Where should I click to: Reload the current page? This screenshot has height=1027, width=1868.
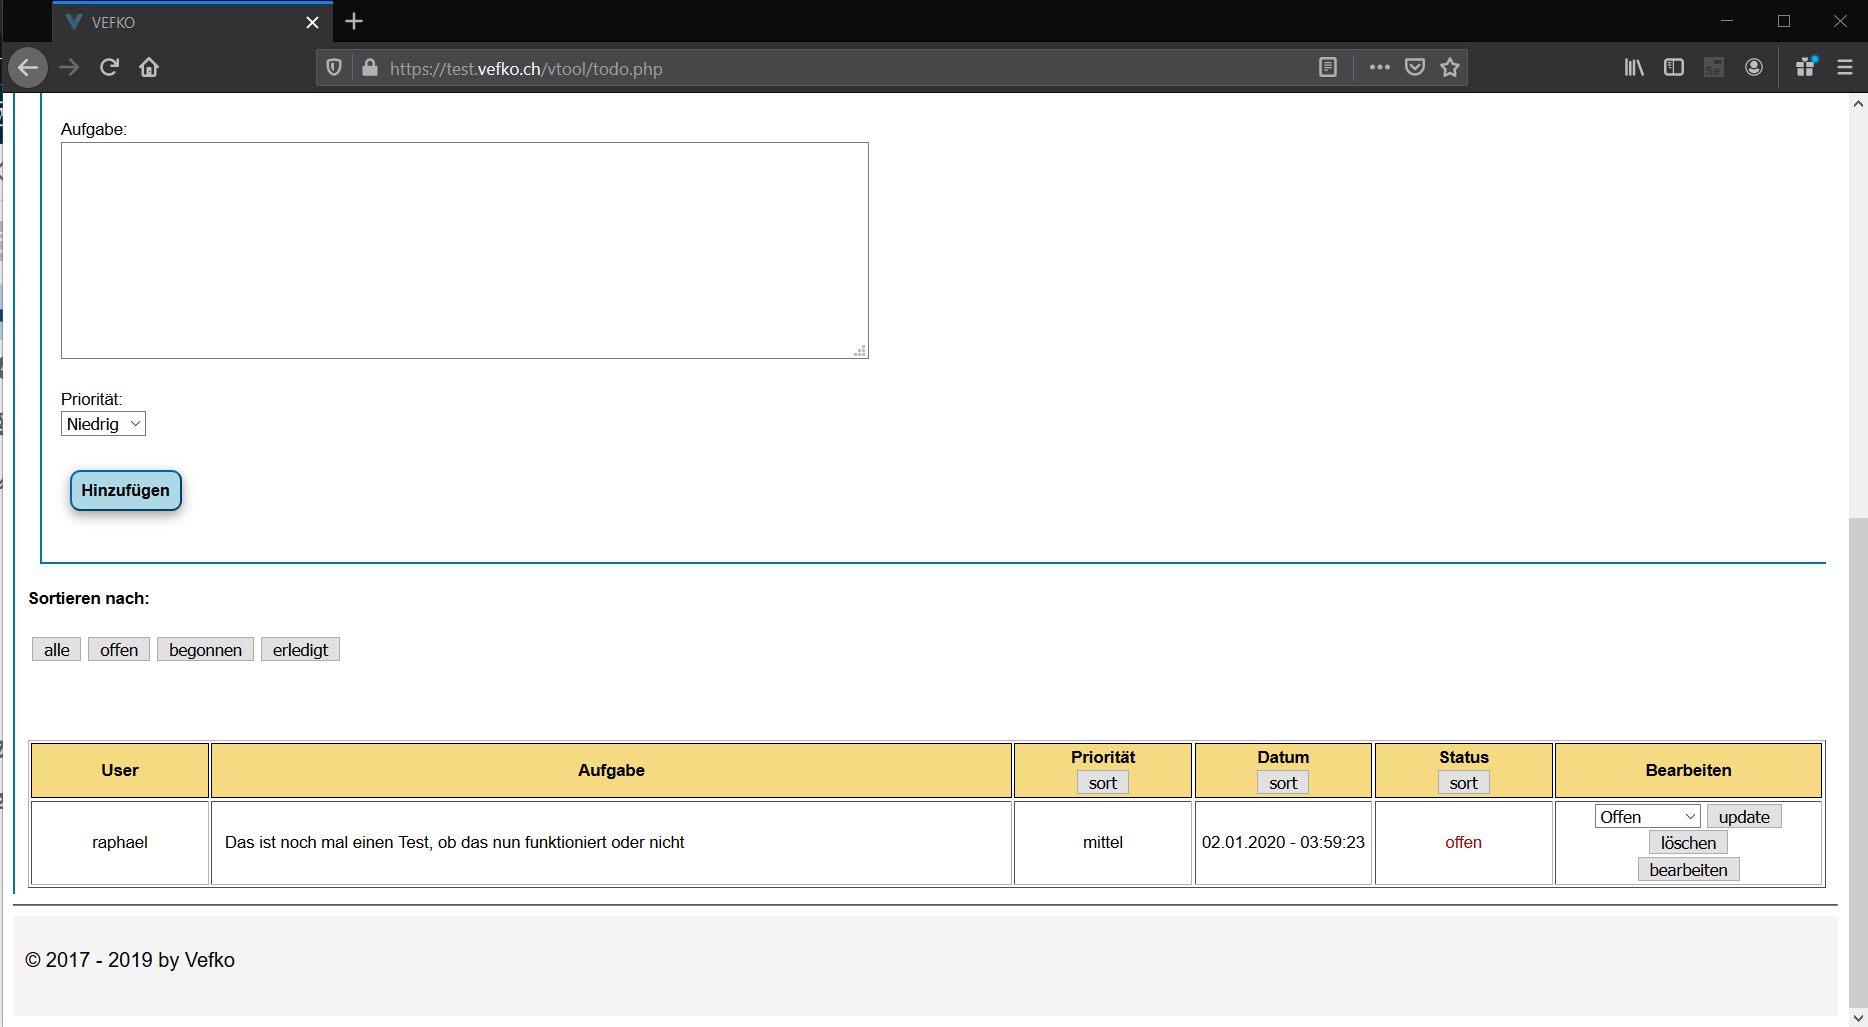click(110, 68)
